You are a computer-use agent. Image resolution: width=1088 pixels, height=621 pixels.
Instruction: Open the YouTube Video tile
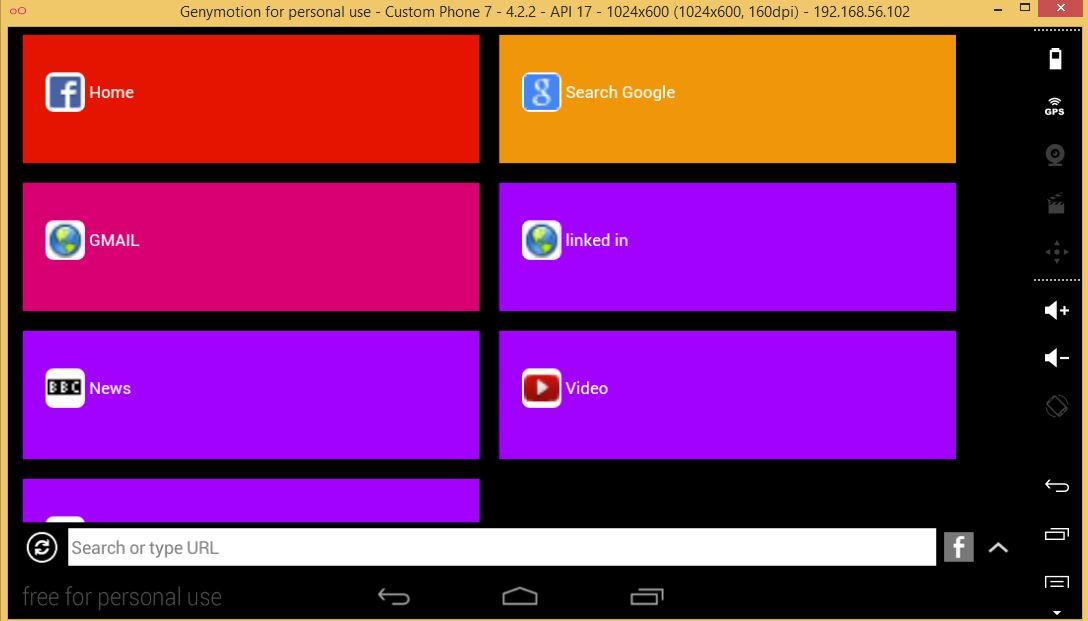[727, 394]
